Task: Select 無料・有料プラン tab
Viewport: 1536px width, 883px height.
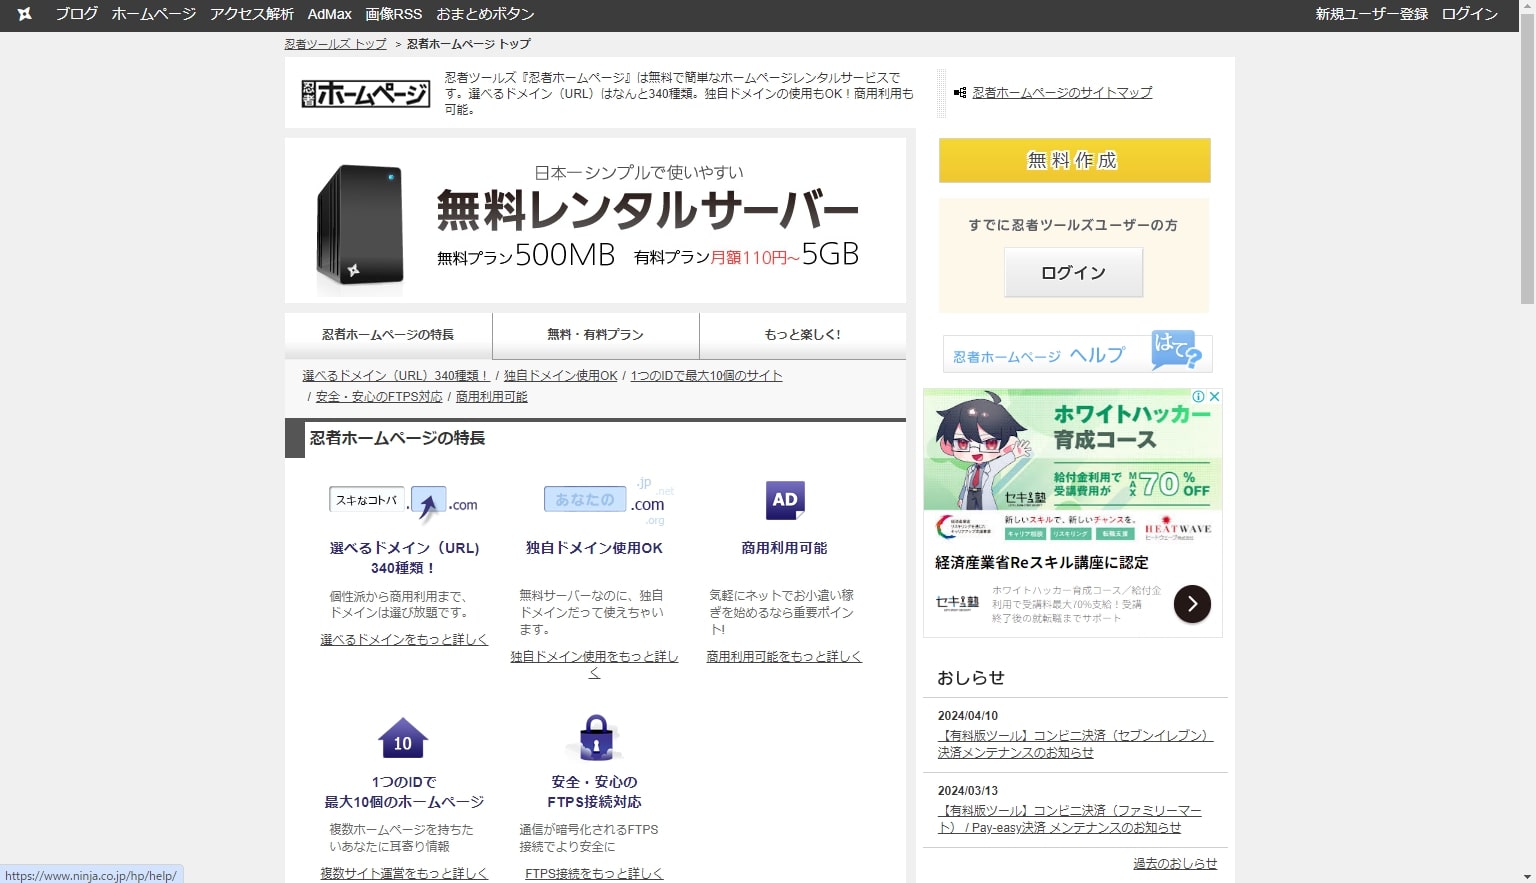Action: 596,335
